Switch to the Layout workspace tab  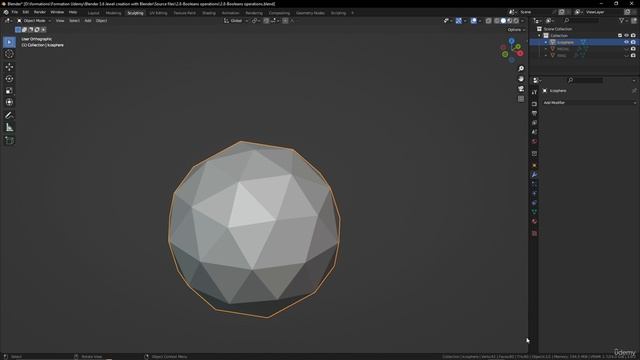pyautogui.click(x=93, y=13)
